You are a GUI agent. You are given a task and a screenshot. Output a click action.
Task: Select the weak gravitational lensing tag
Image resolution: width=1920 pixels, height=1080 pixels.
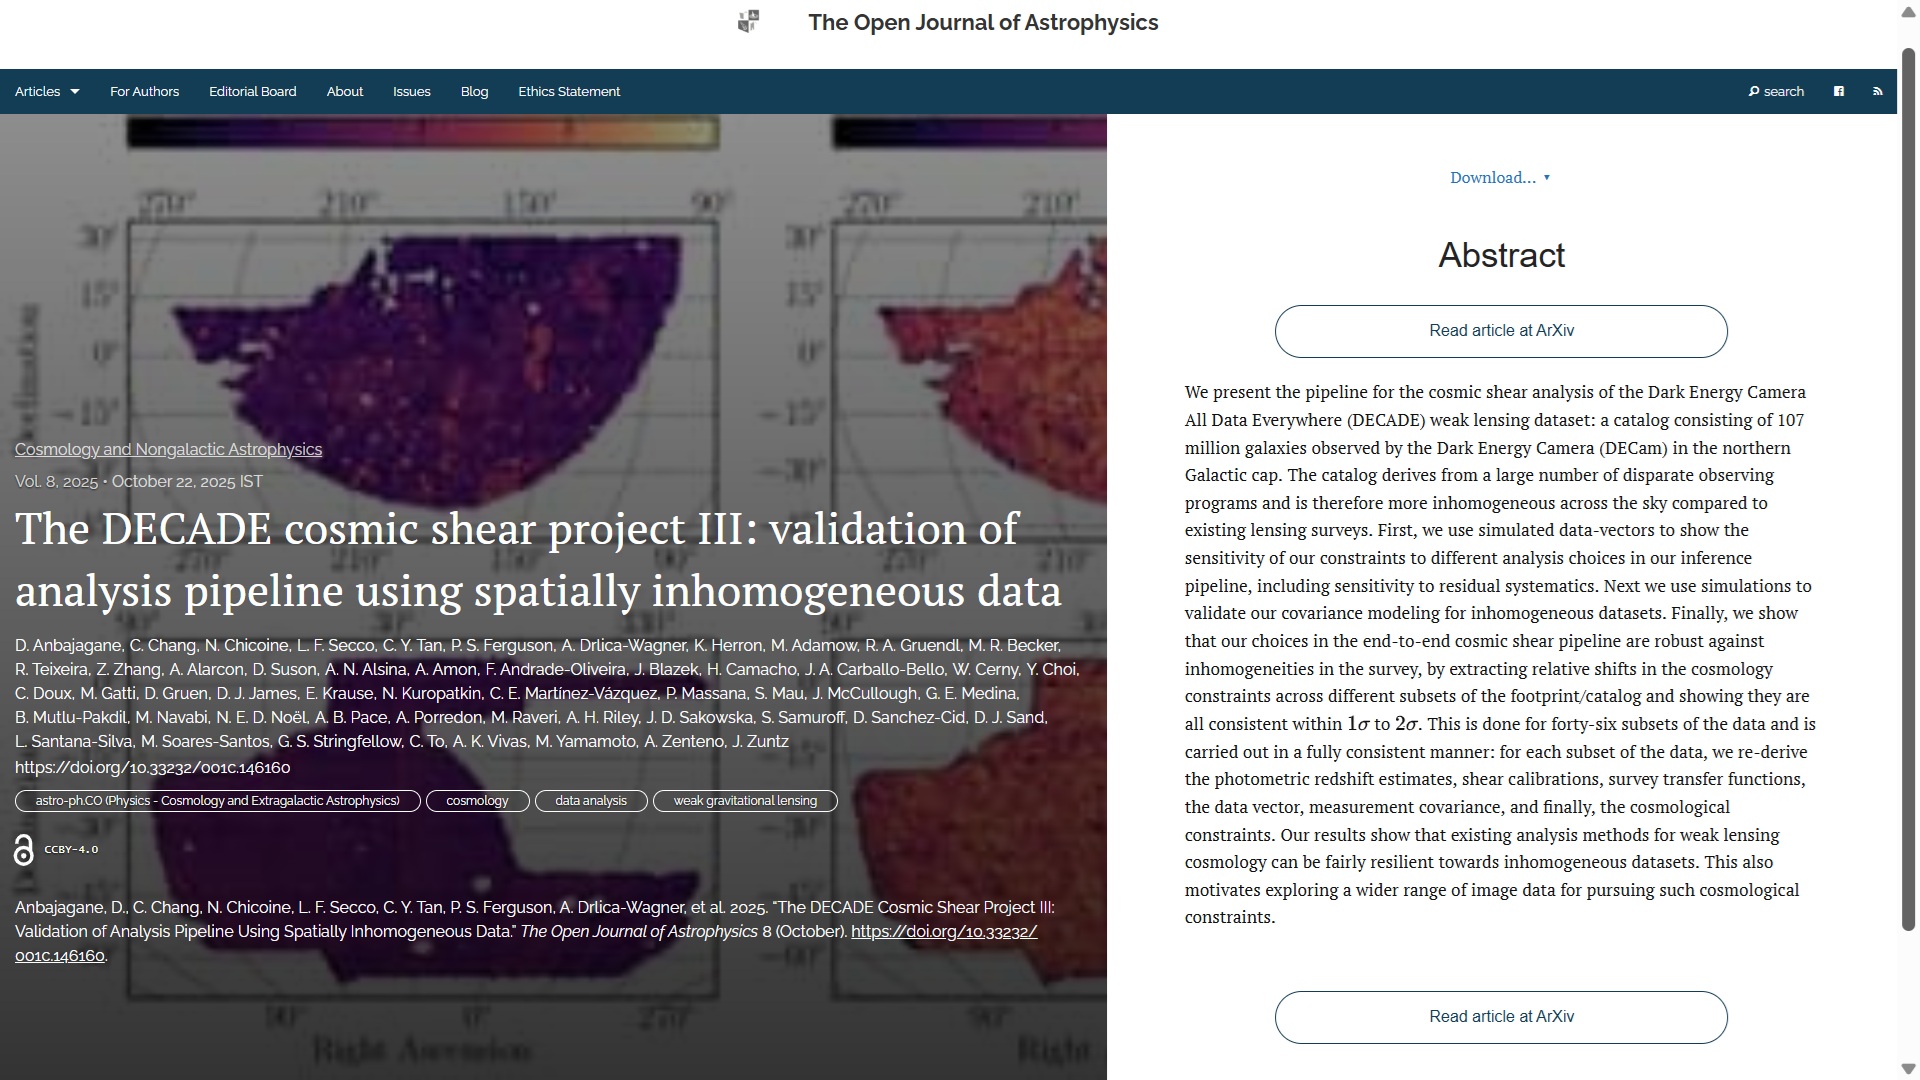coord(744,801)
